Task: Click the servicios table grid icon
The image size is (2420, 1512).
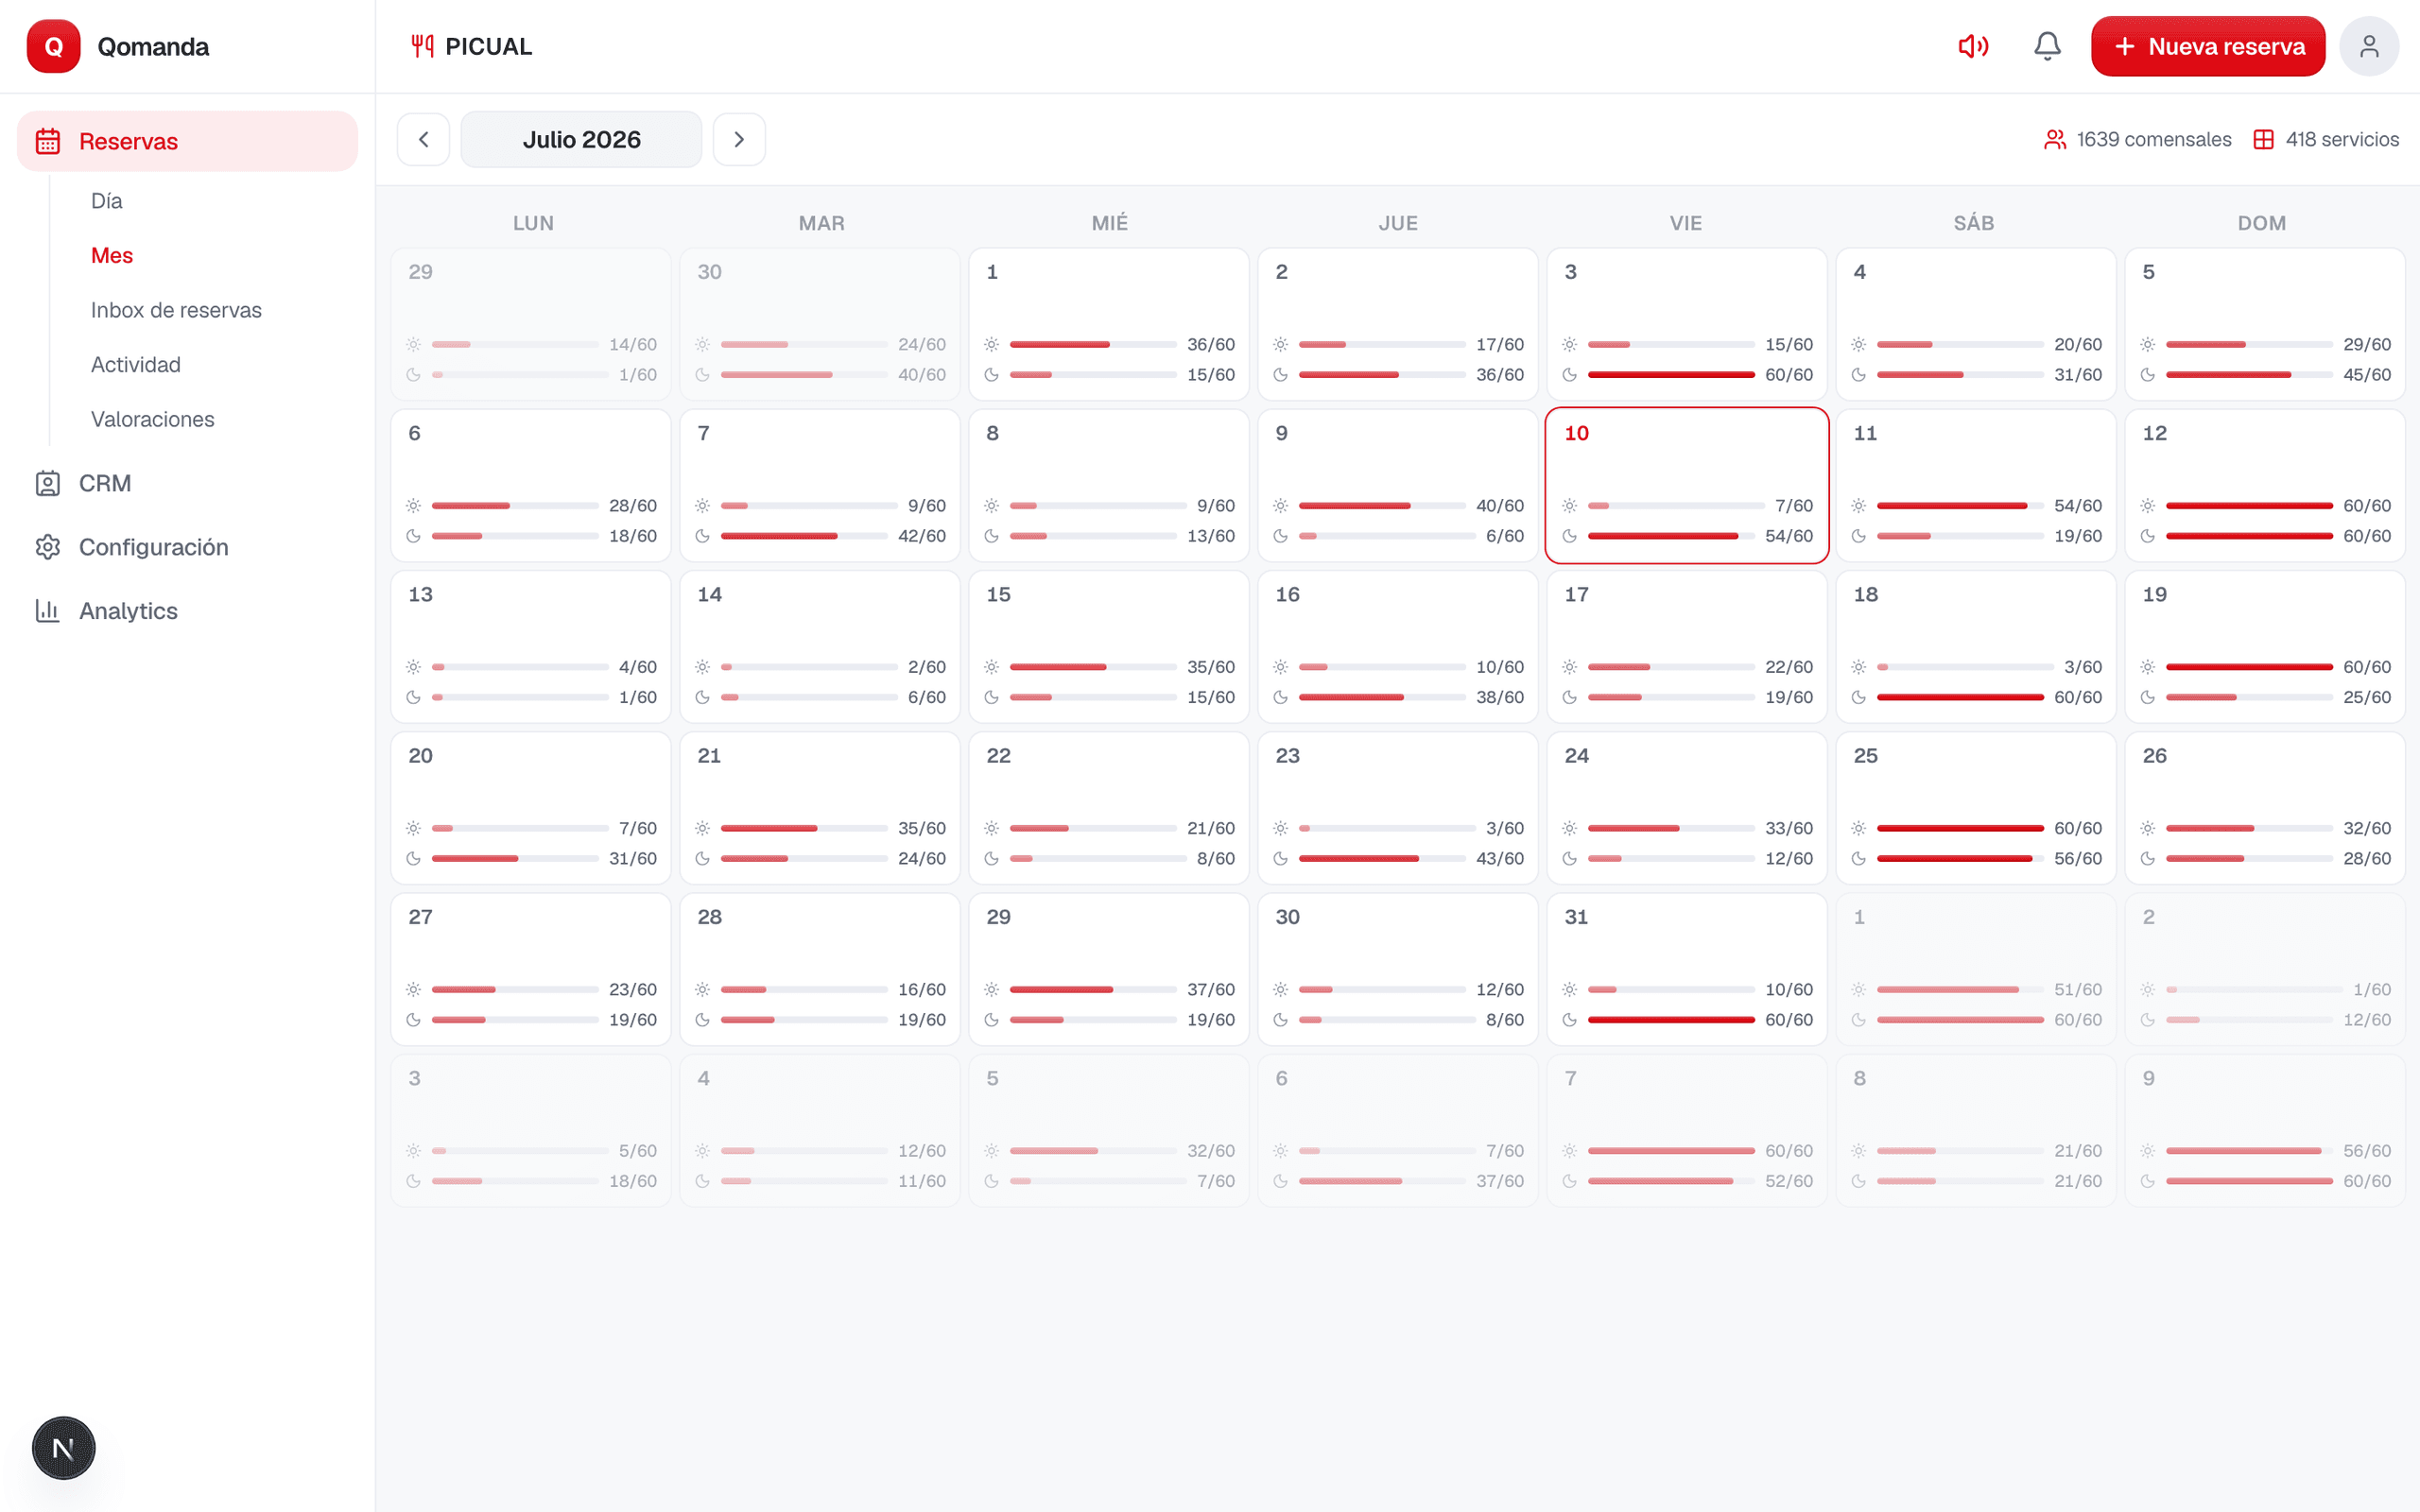Action: pyautogui.click(x=2263, y=139)
